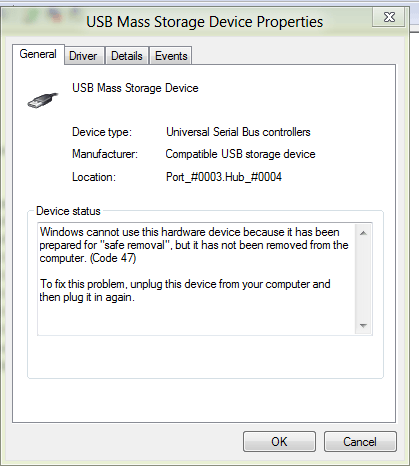419x472 pixels.
Task: Click the device status scroll up arrow
Action: tap(363, 233)
